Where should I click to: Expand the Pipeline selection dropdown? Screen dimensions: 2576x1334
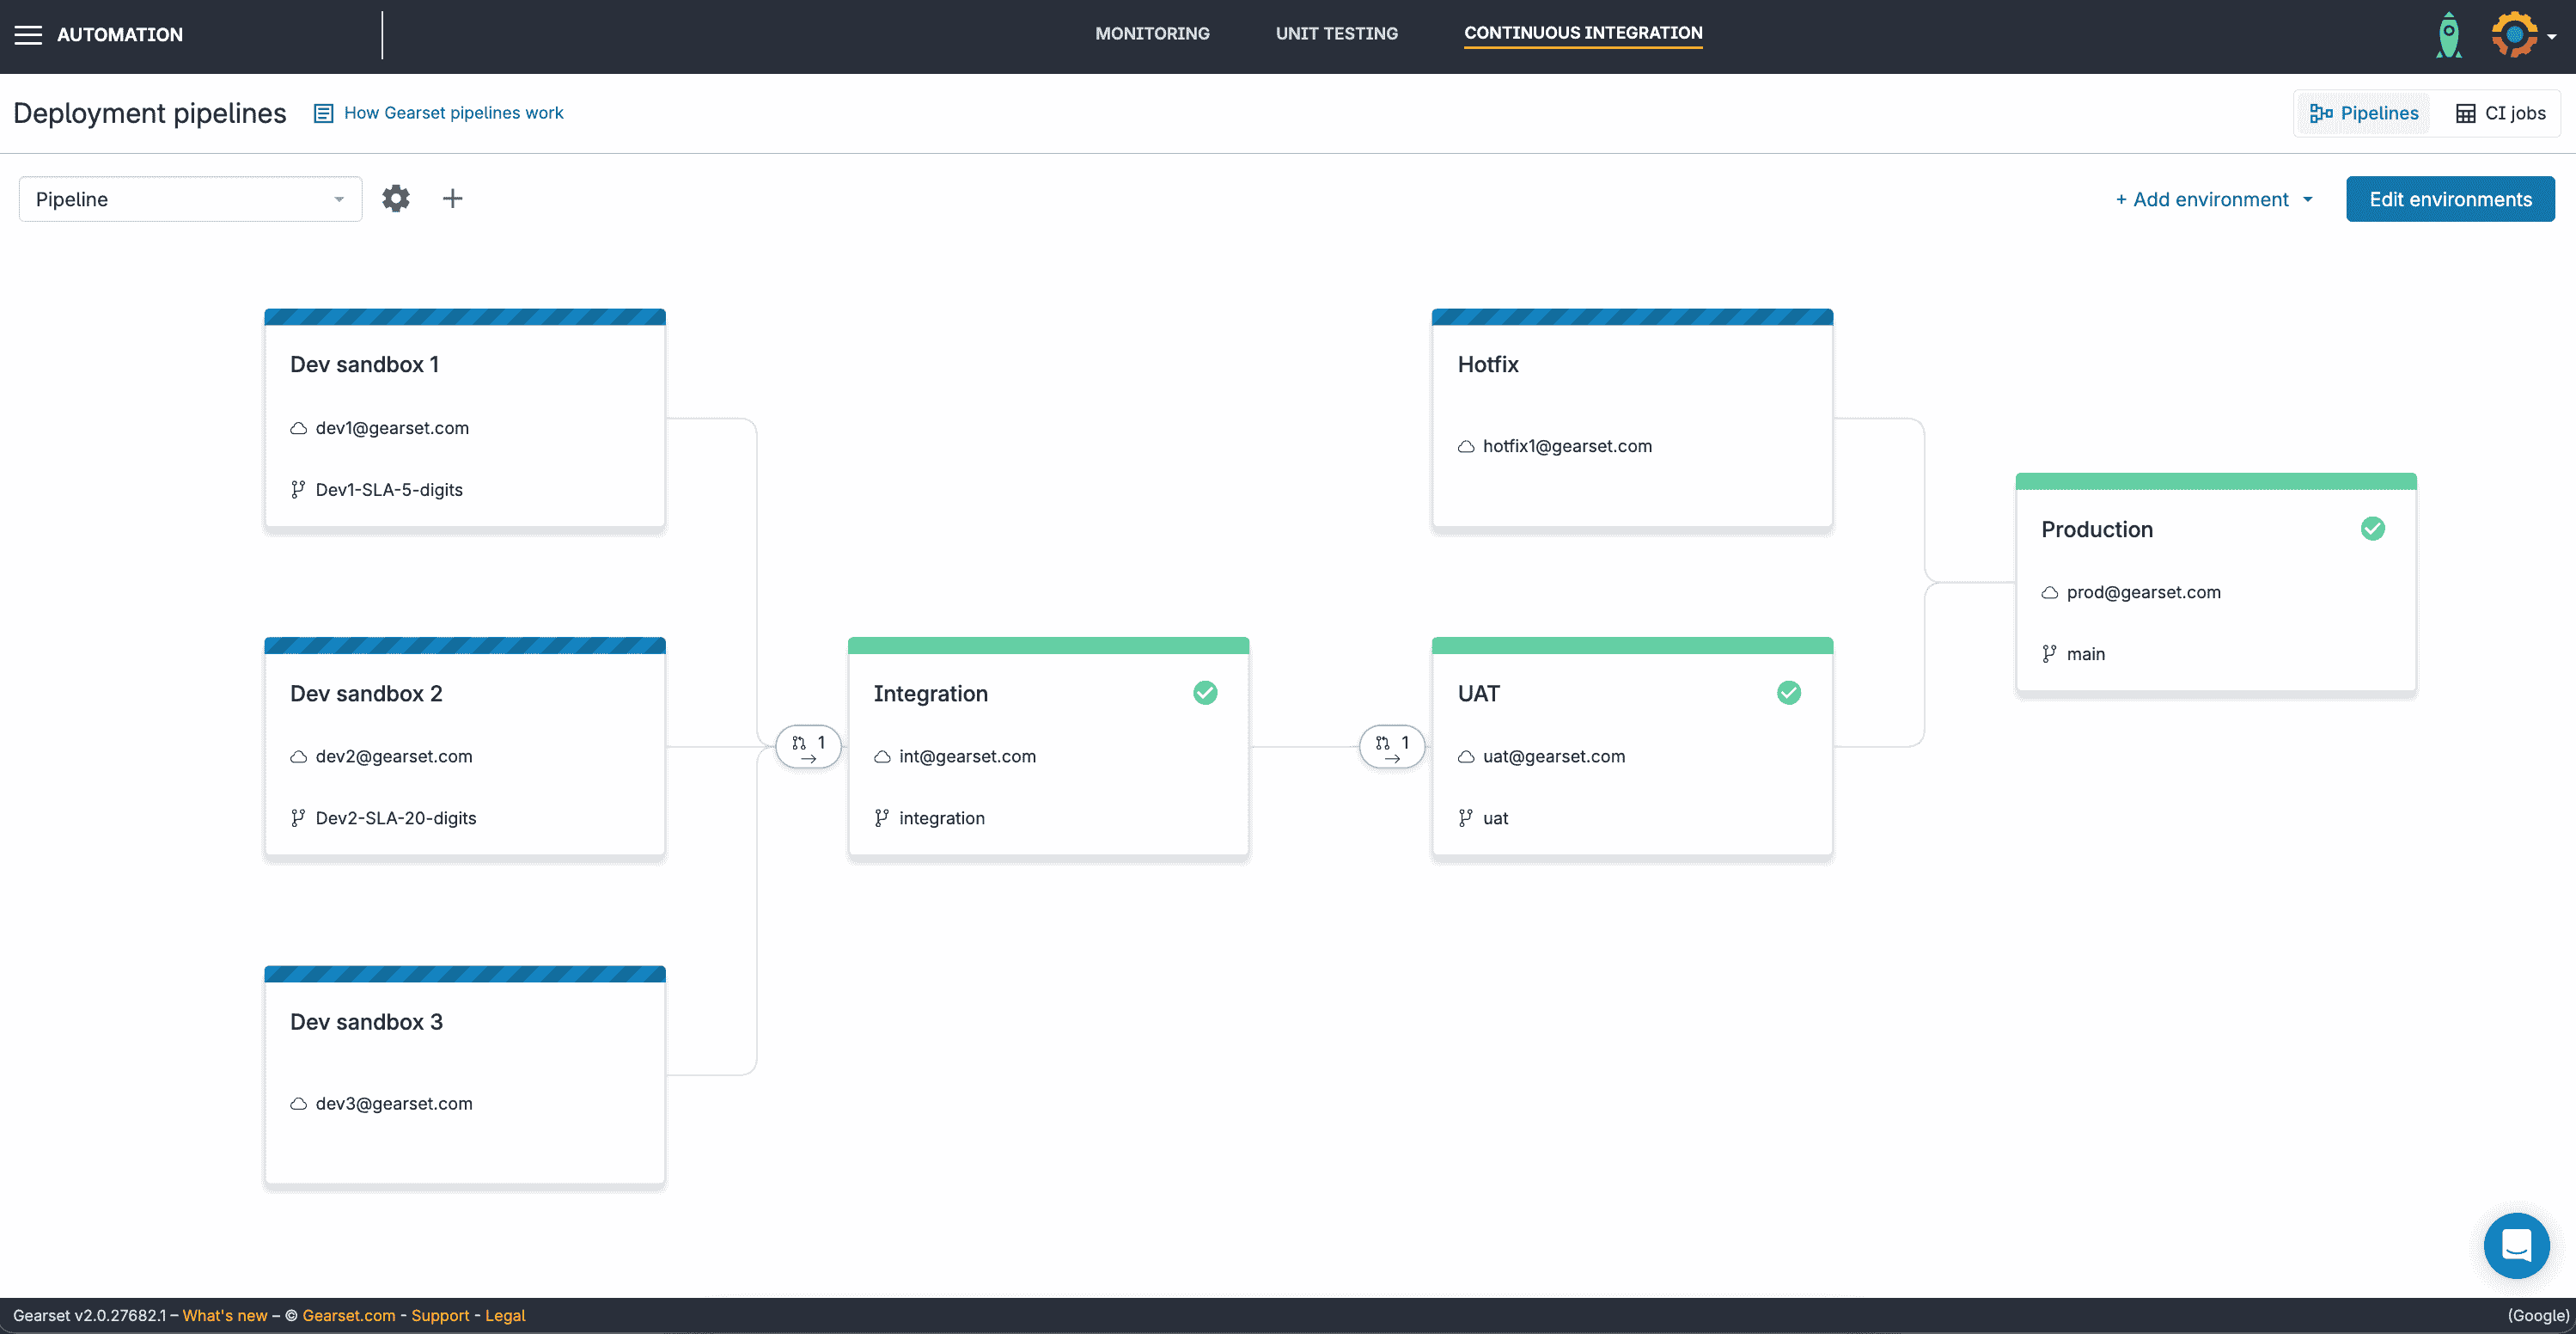[x=190, y=199]
